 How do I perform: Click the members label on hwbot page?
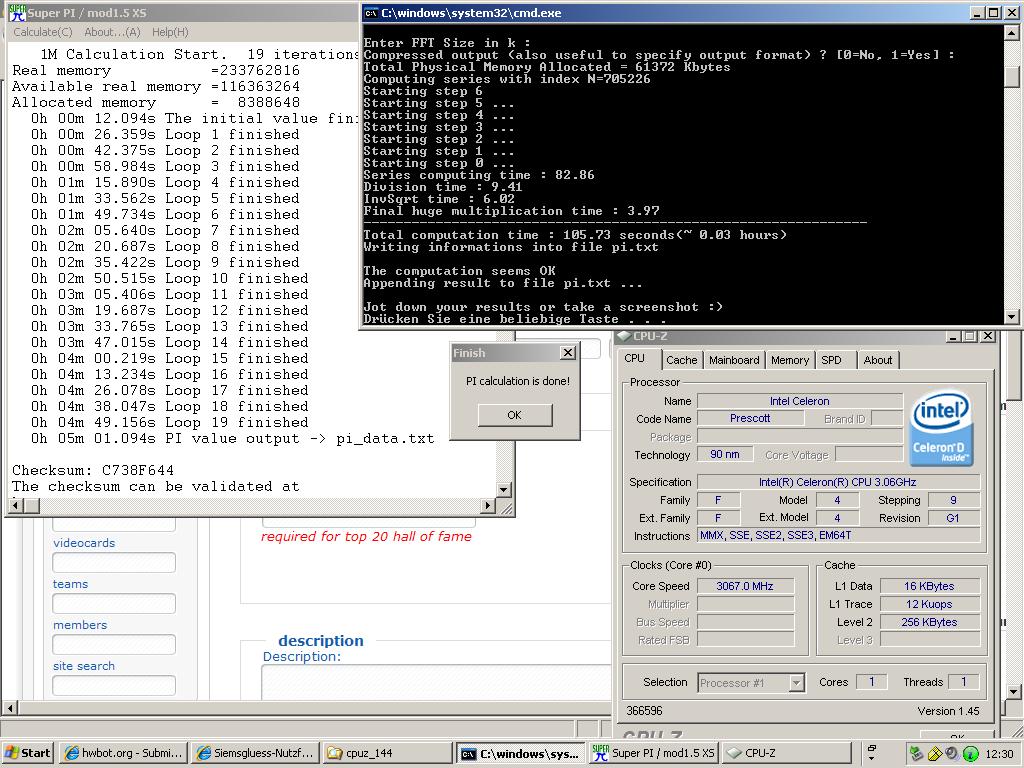[x=80, y=625]
